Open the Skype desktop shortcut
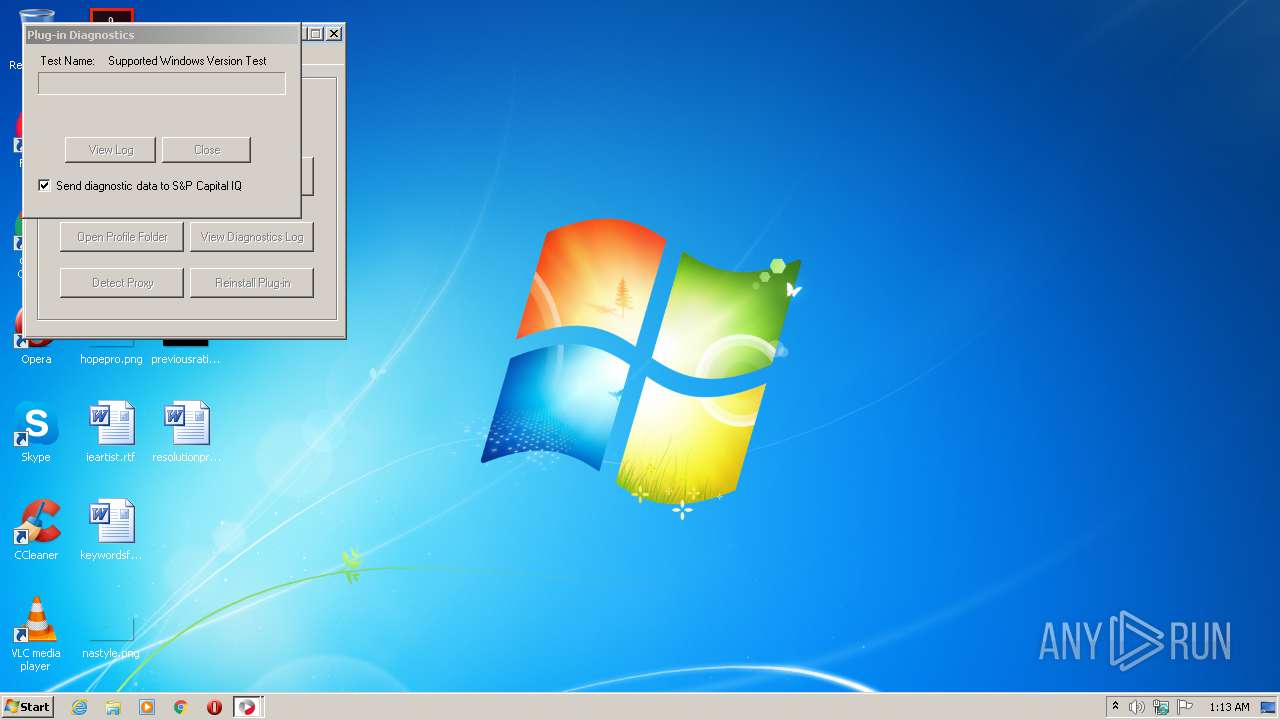This screenshot has height=720, width=1280. [x=36, y=432]
